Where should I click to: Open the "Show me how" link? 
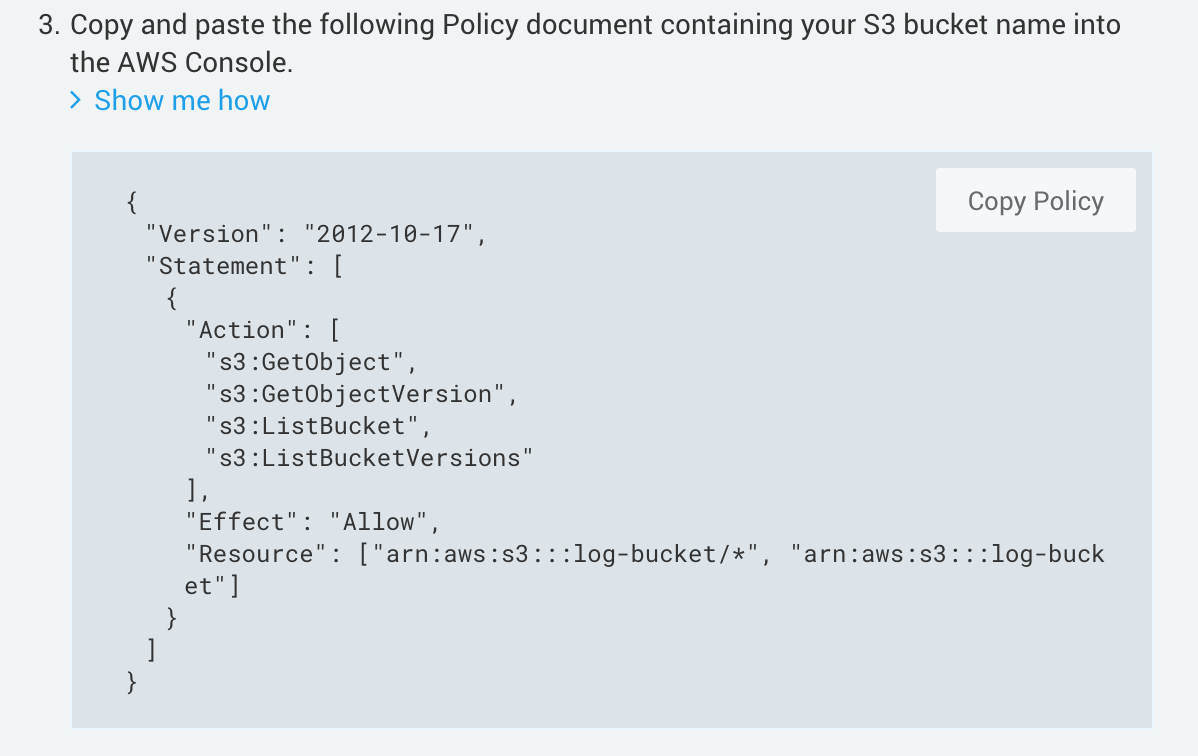pyautogui.click(x=182, y=100)
